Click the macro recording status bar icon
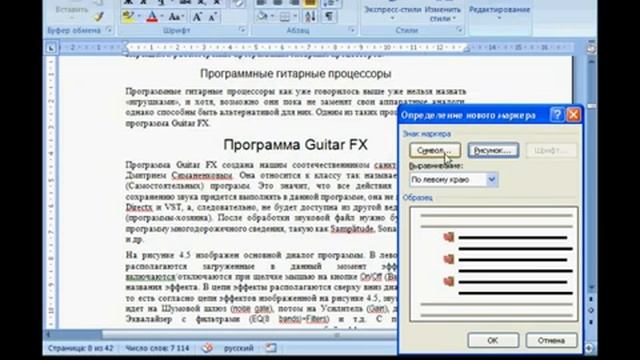640x360 pixels. (271, 348)
